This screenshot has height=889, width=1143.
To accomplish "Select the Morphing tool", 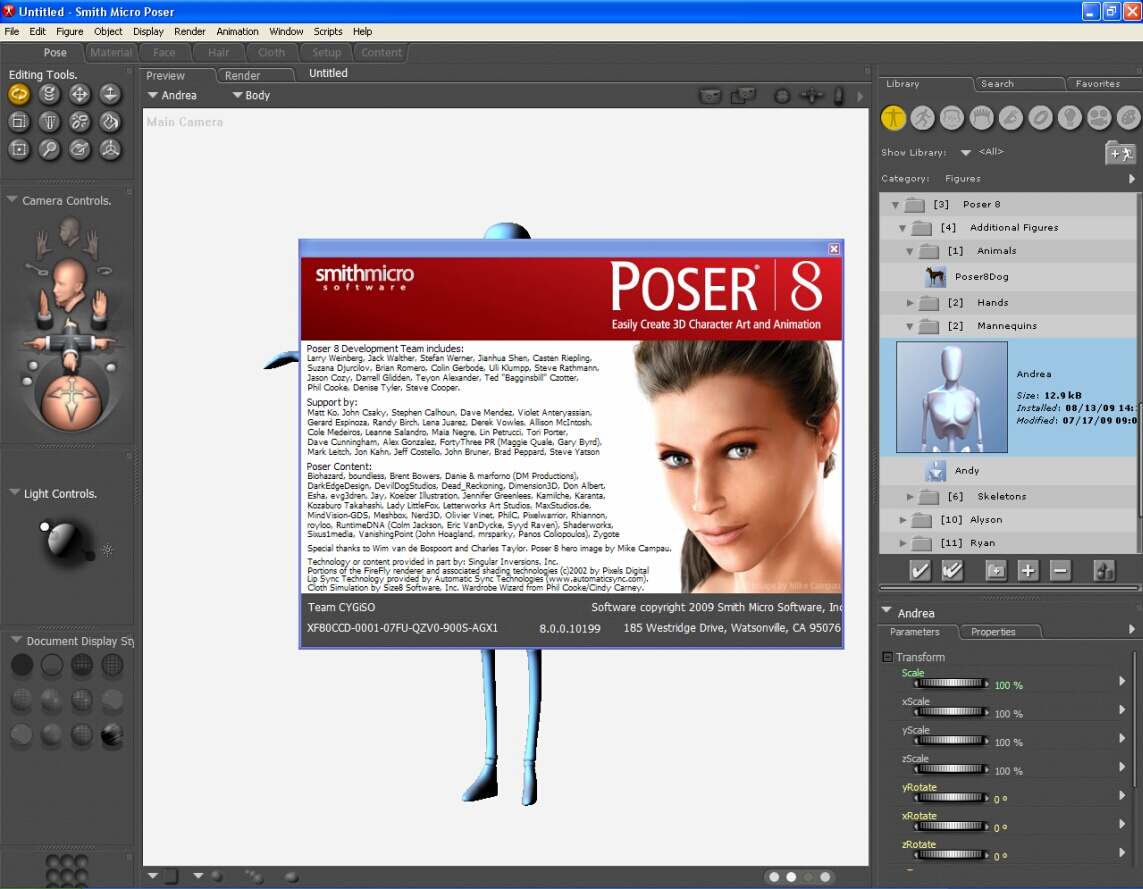I will coord(79,149).
